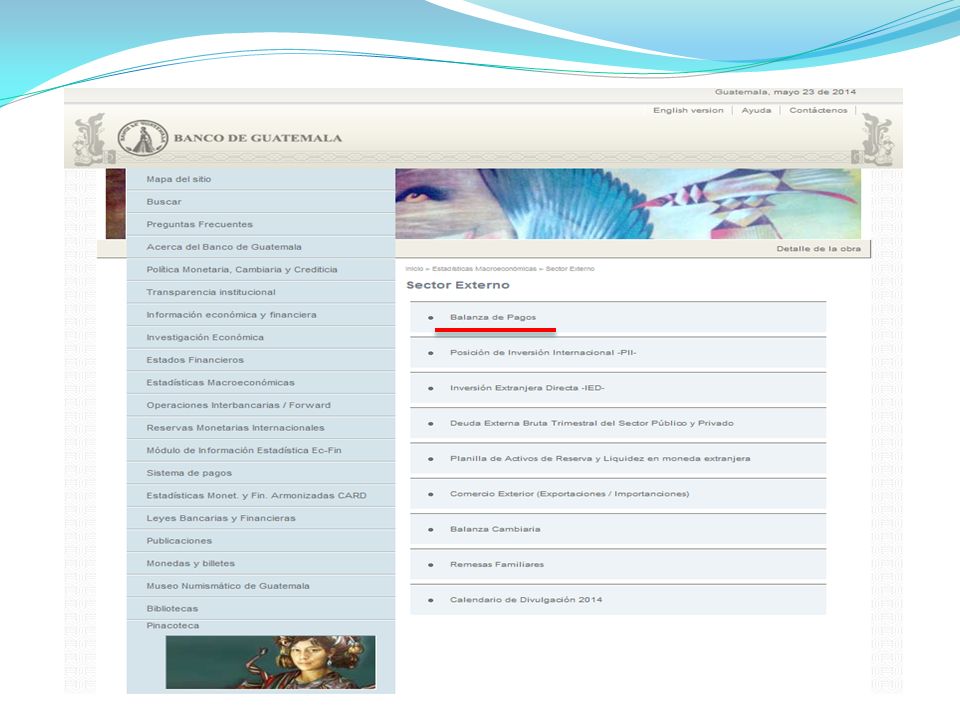This screenshot has width=960, height=720.
Task: Open Leyes Bancarias y Financieras
Action: click(x=261, y=519)
